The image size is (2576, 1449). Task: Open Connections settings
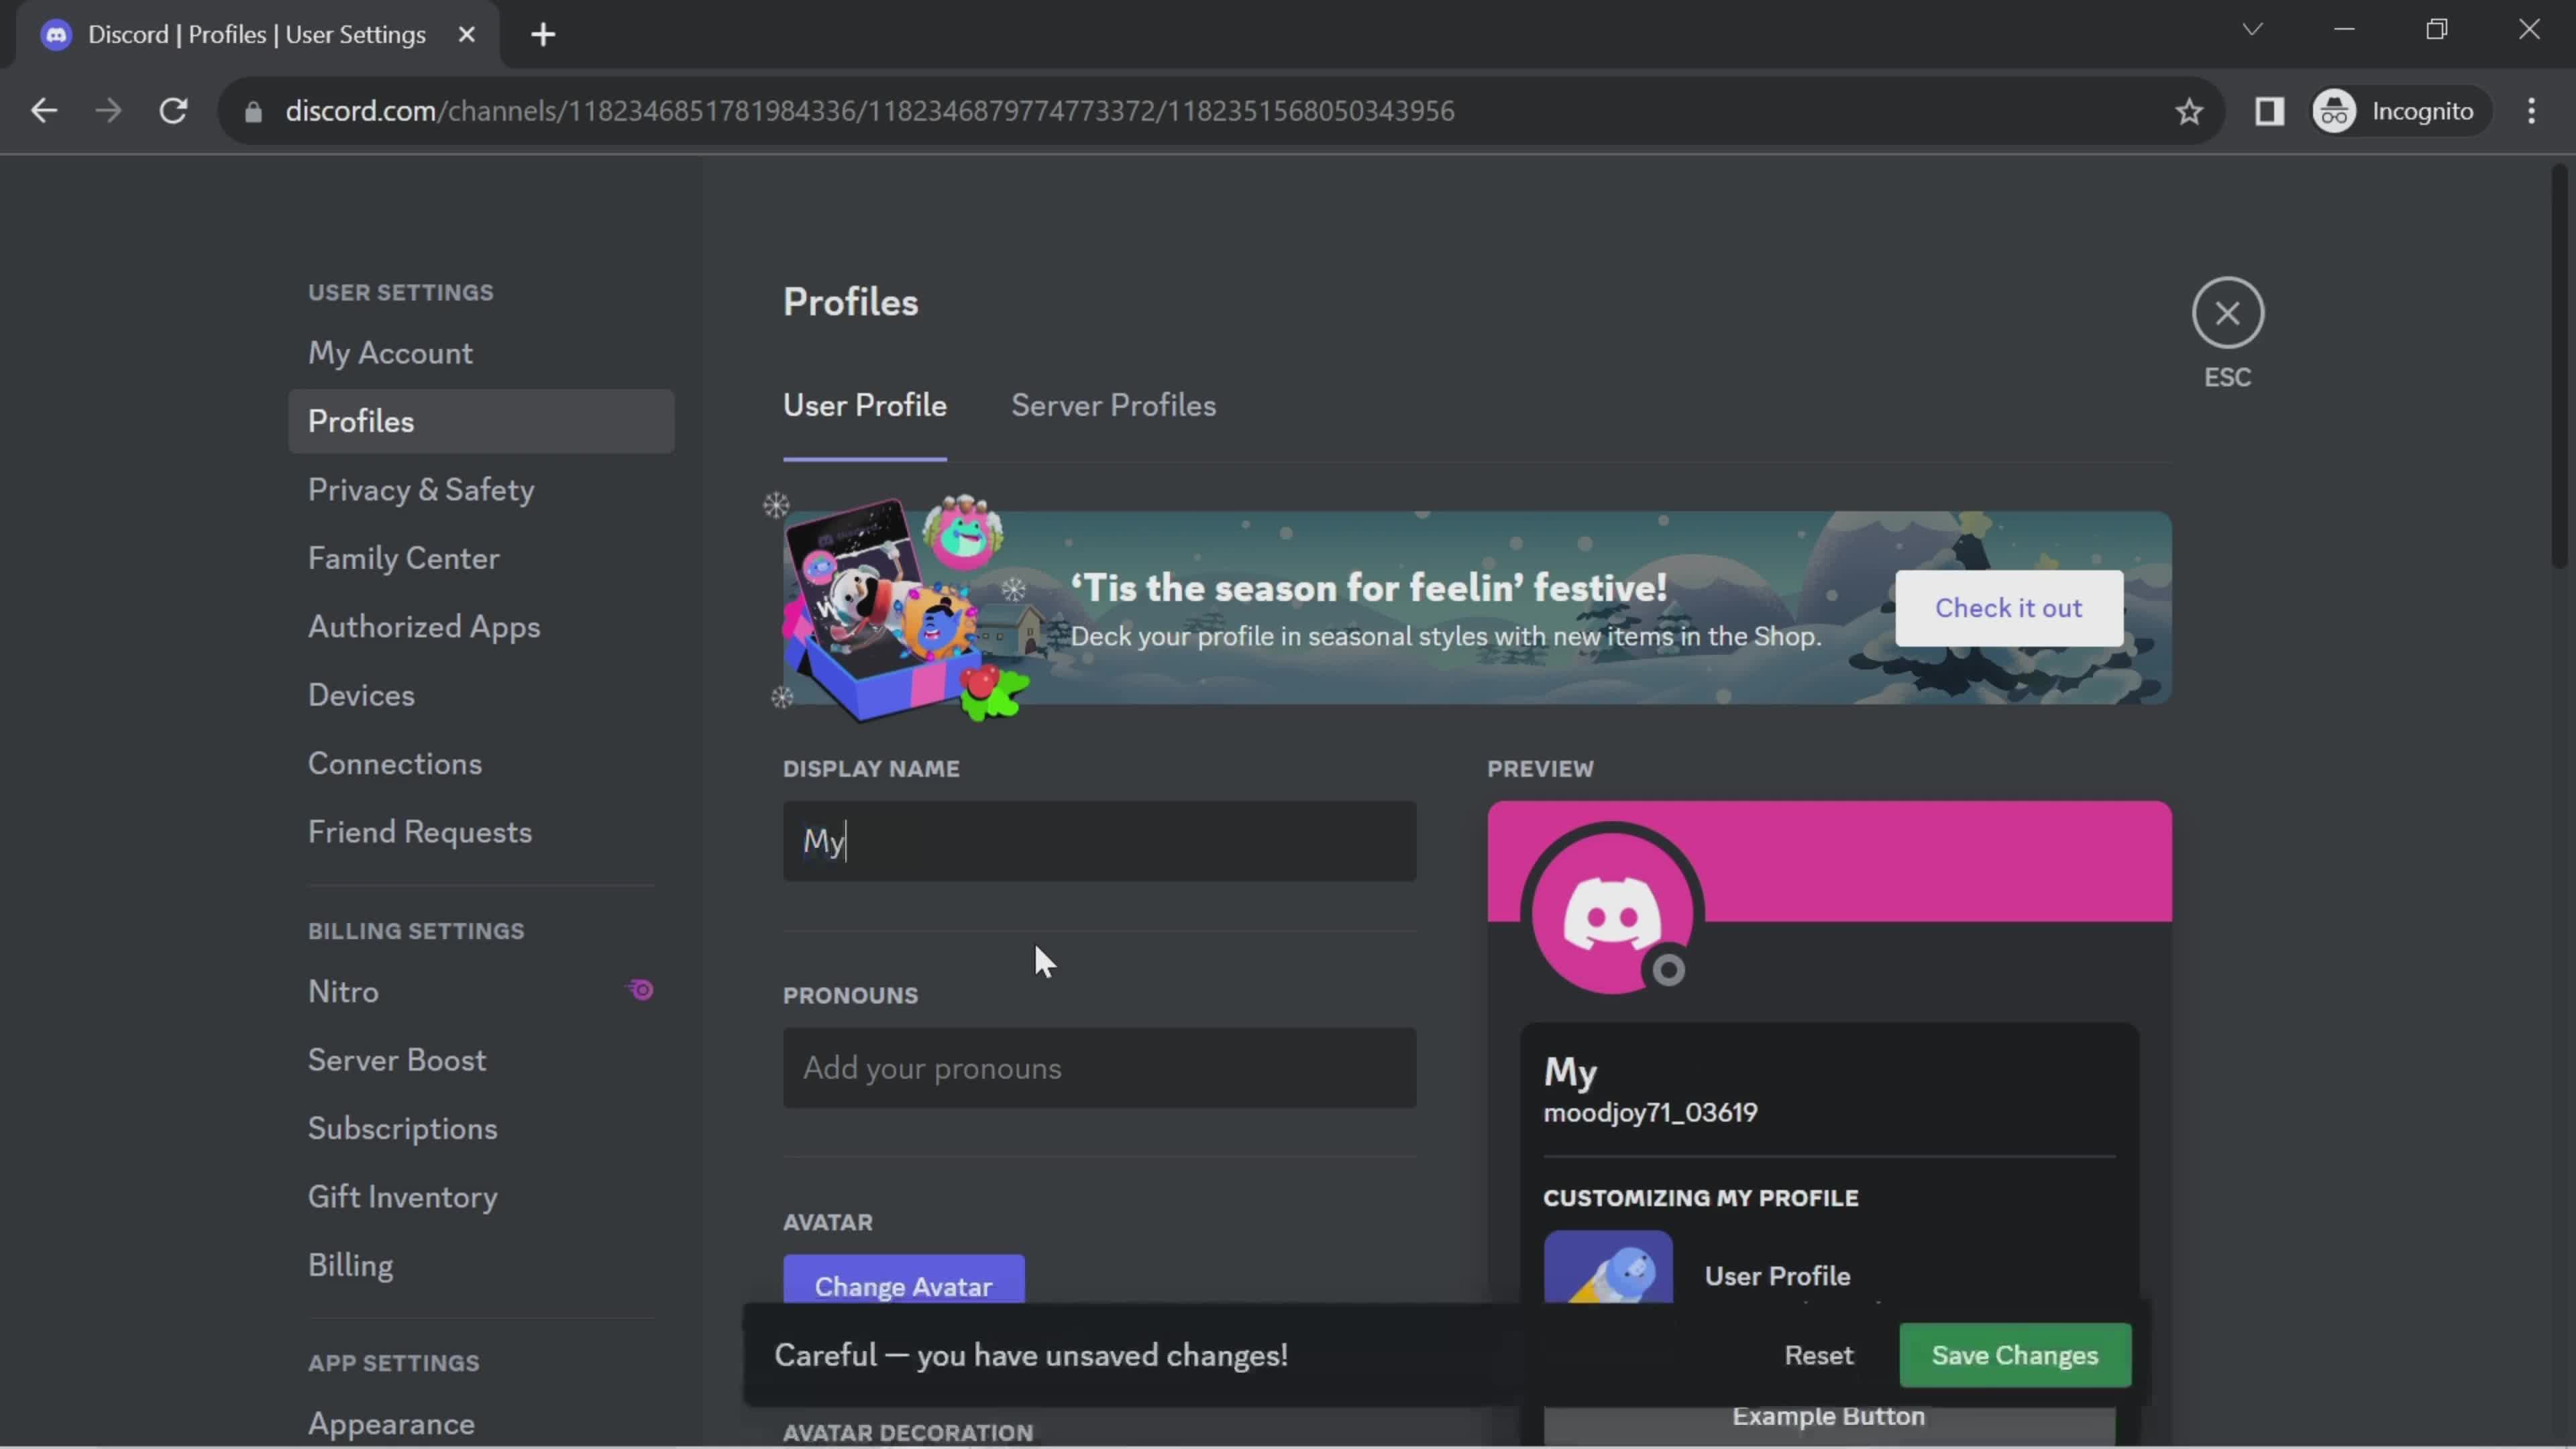point(481,764)
